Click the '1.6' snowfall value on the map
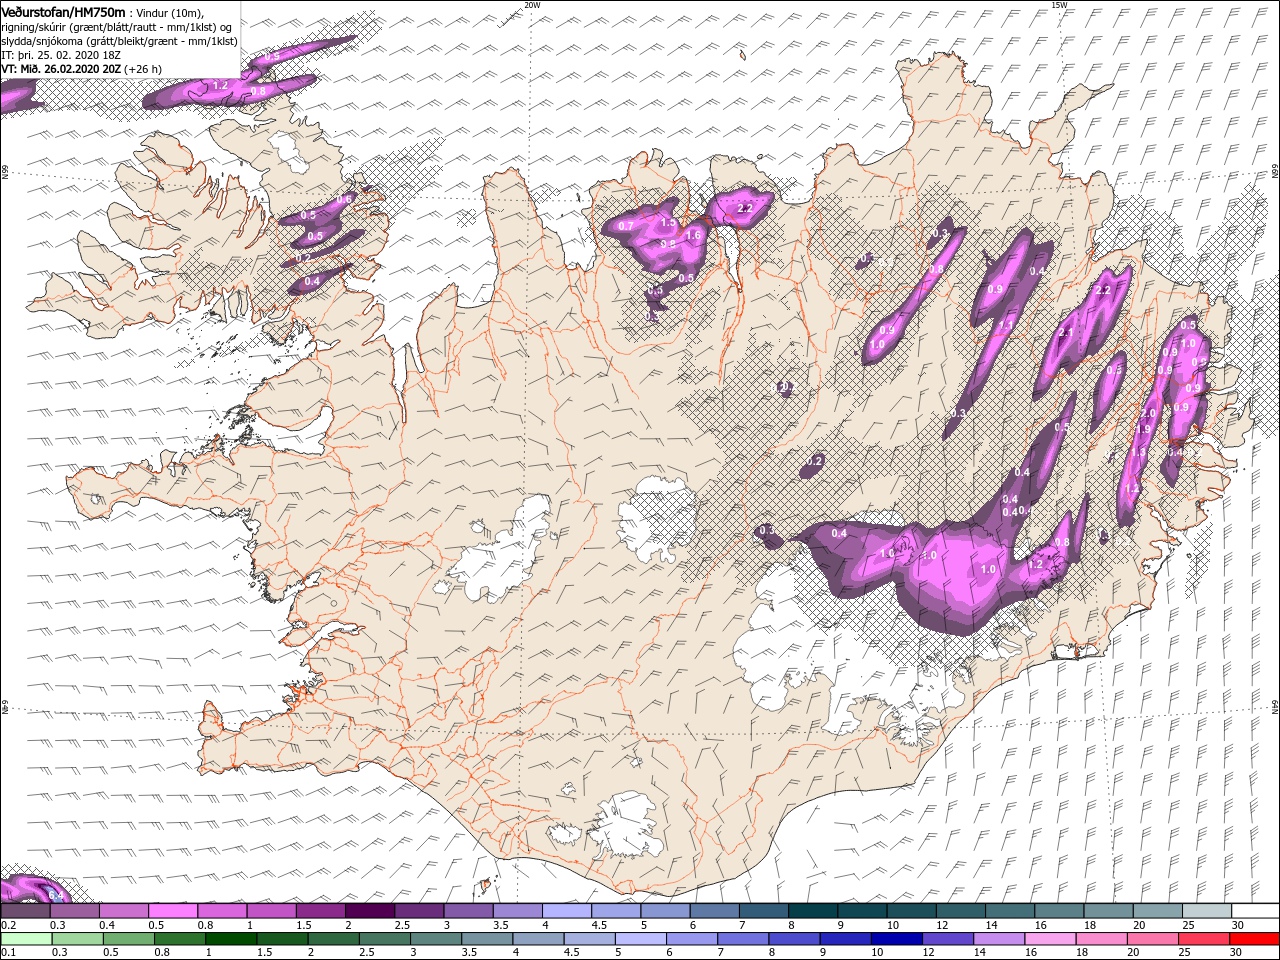This screenshot has width=1280, height=960. pyautogui.click(x=692, y=235)
